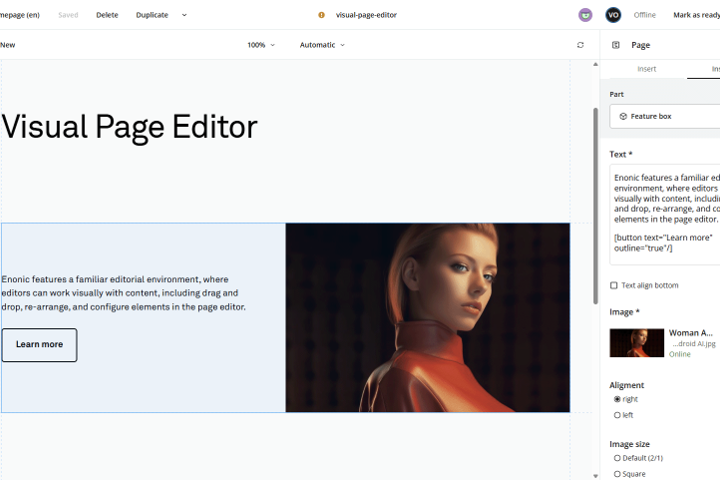Click the Text field in the inspector
Viewport: 720px width, 480px height.
[664, 214]
